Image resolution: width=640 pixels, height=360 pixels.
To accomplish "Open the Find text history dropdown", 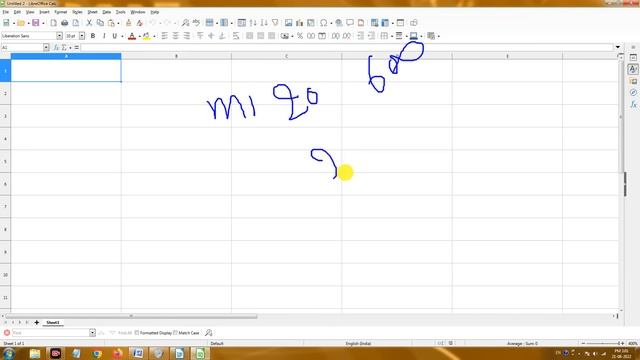I will click(x=93, y=333).
